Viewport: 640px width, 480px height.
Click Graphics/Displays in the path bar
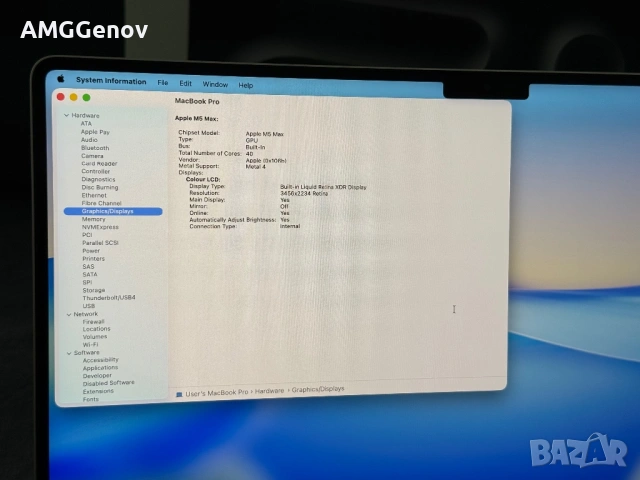(x=318, y=389)
